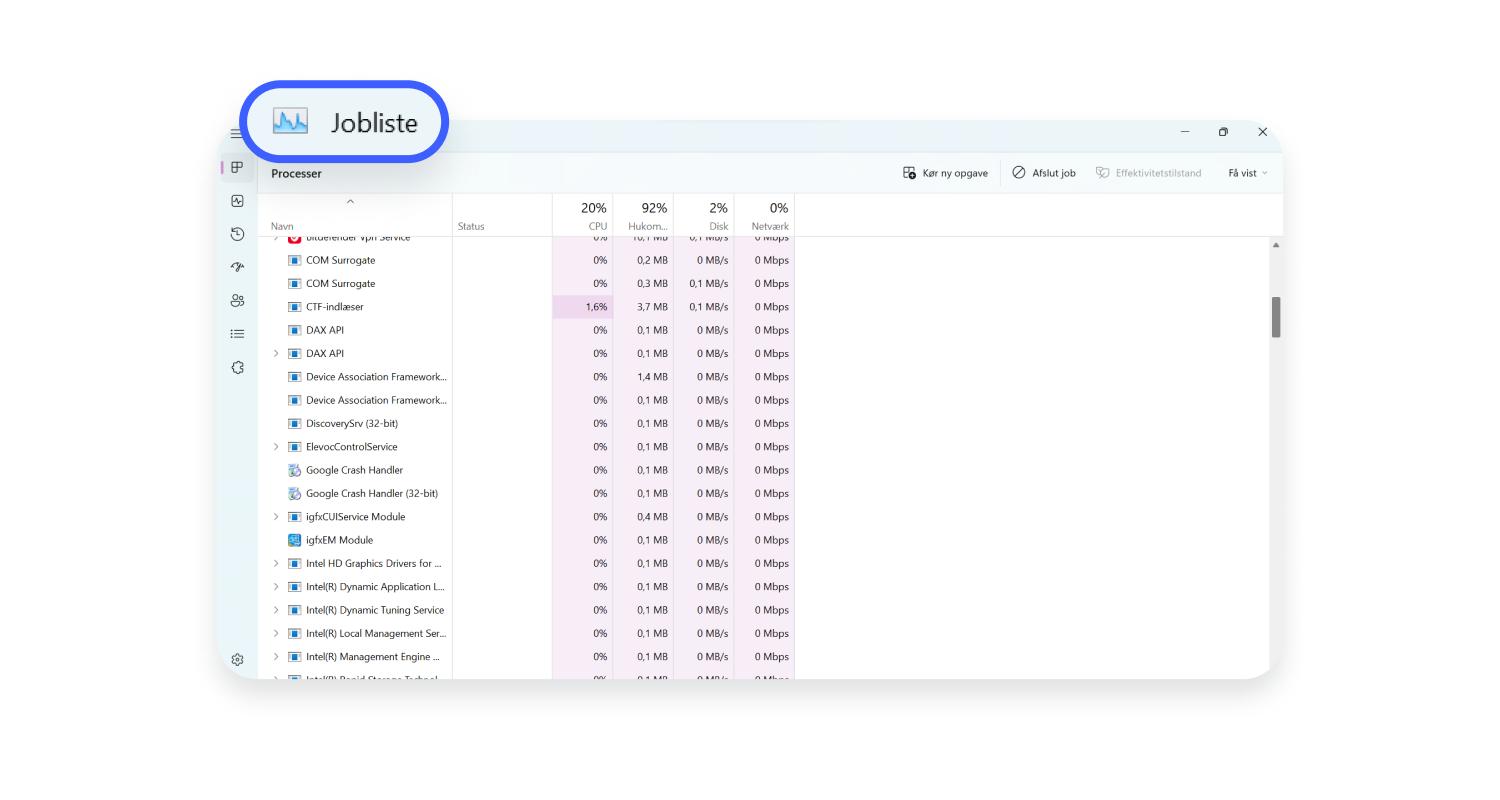Click Kør ny opgave button
1500x800 pixels.
point(945,173)
